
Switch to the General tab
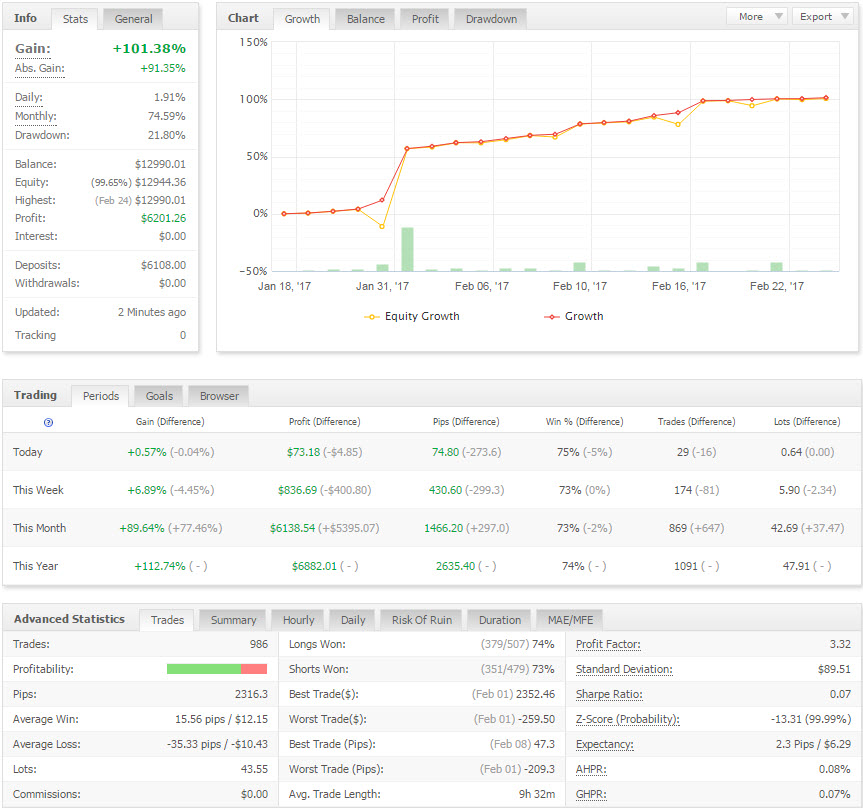133,19
